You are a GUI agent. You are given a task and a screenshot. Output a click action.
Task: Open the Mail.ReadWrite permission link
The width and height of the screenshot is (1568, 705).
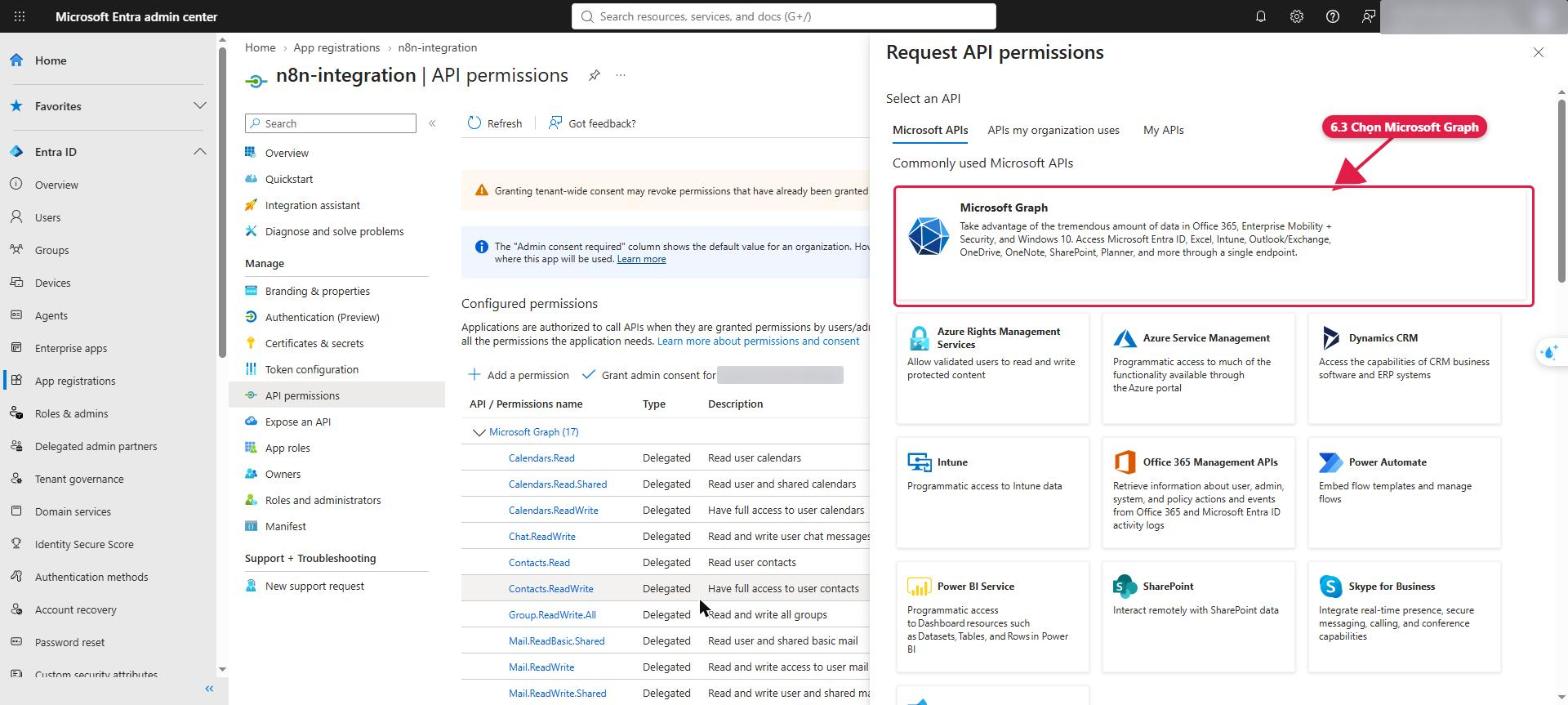tap(541, 667)
